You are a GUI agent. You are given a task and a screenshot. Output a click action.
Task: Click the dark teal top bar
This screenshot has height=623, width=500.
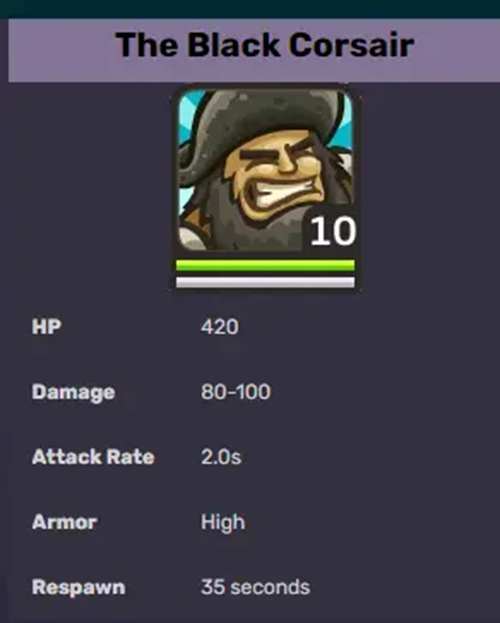[x=250, y=9]
